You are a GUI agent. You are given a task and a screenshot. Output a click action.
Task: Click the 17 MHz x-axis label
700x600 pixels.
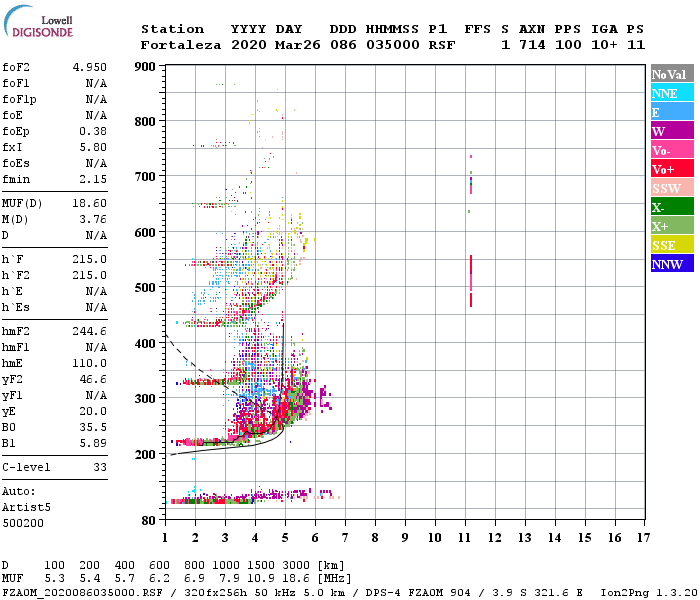pos(644,538)
